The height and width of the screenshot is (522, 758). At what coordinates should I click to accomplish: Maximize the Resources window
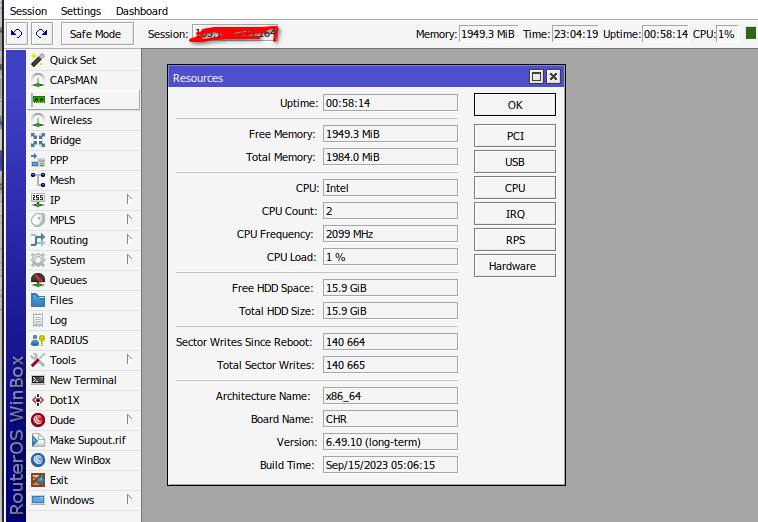point(536,77)
